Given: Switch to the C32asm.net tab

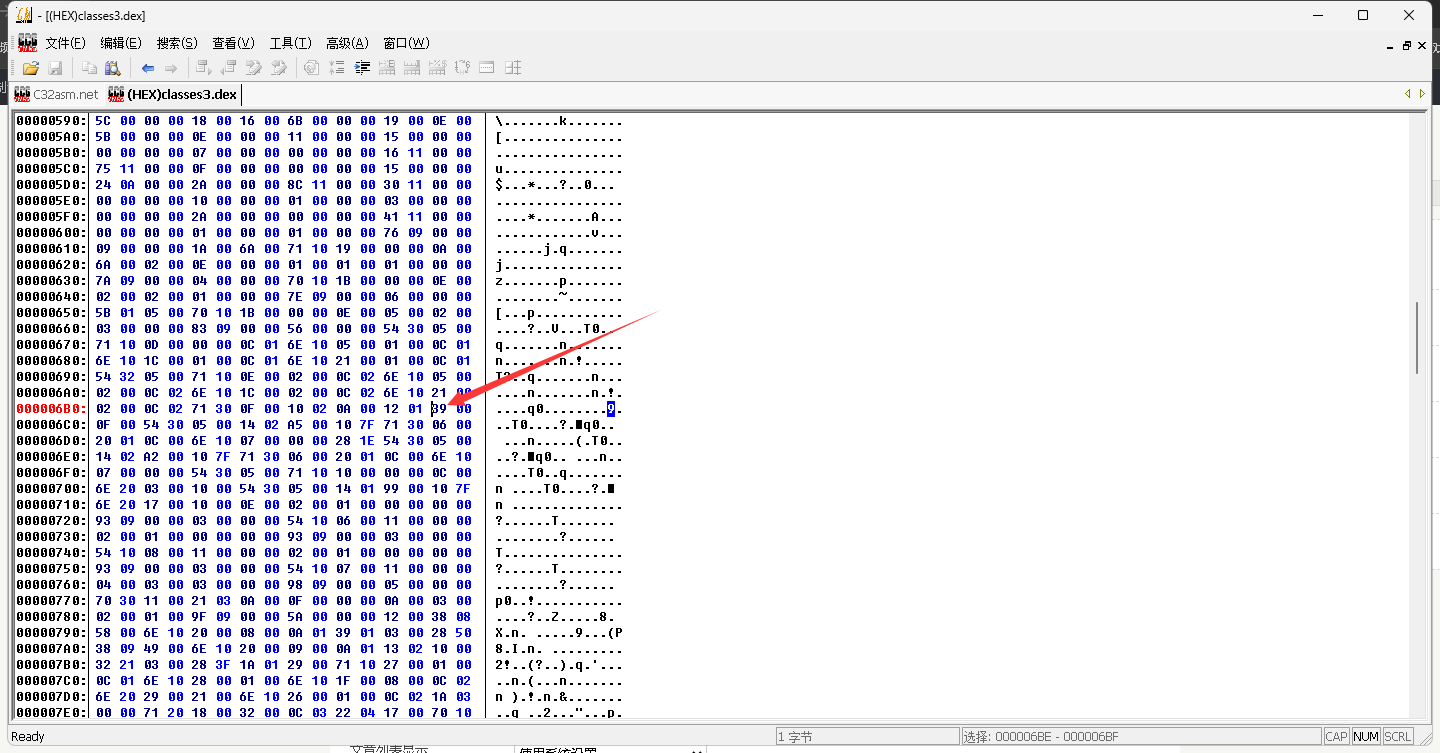Looking at the screenshot, I should pos(56,94).
